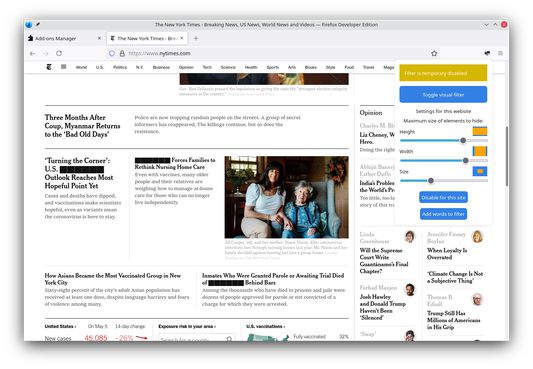This screenshot has height=369, width=533.
Task: Click the U.S. vaccinations map graphic
Action: [x=268, y=337]
